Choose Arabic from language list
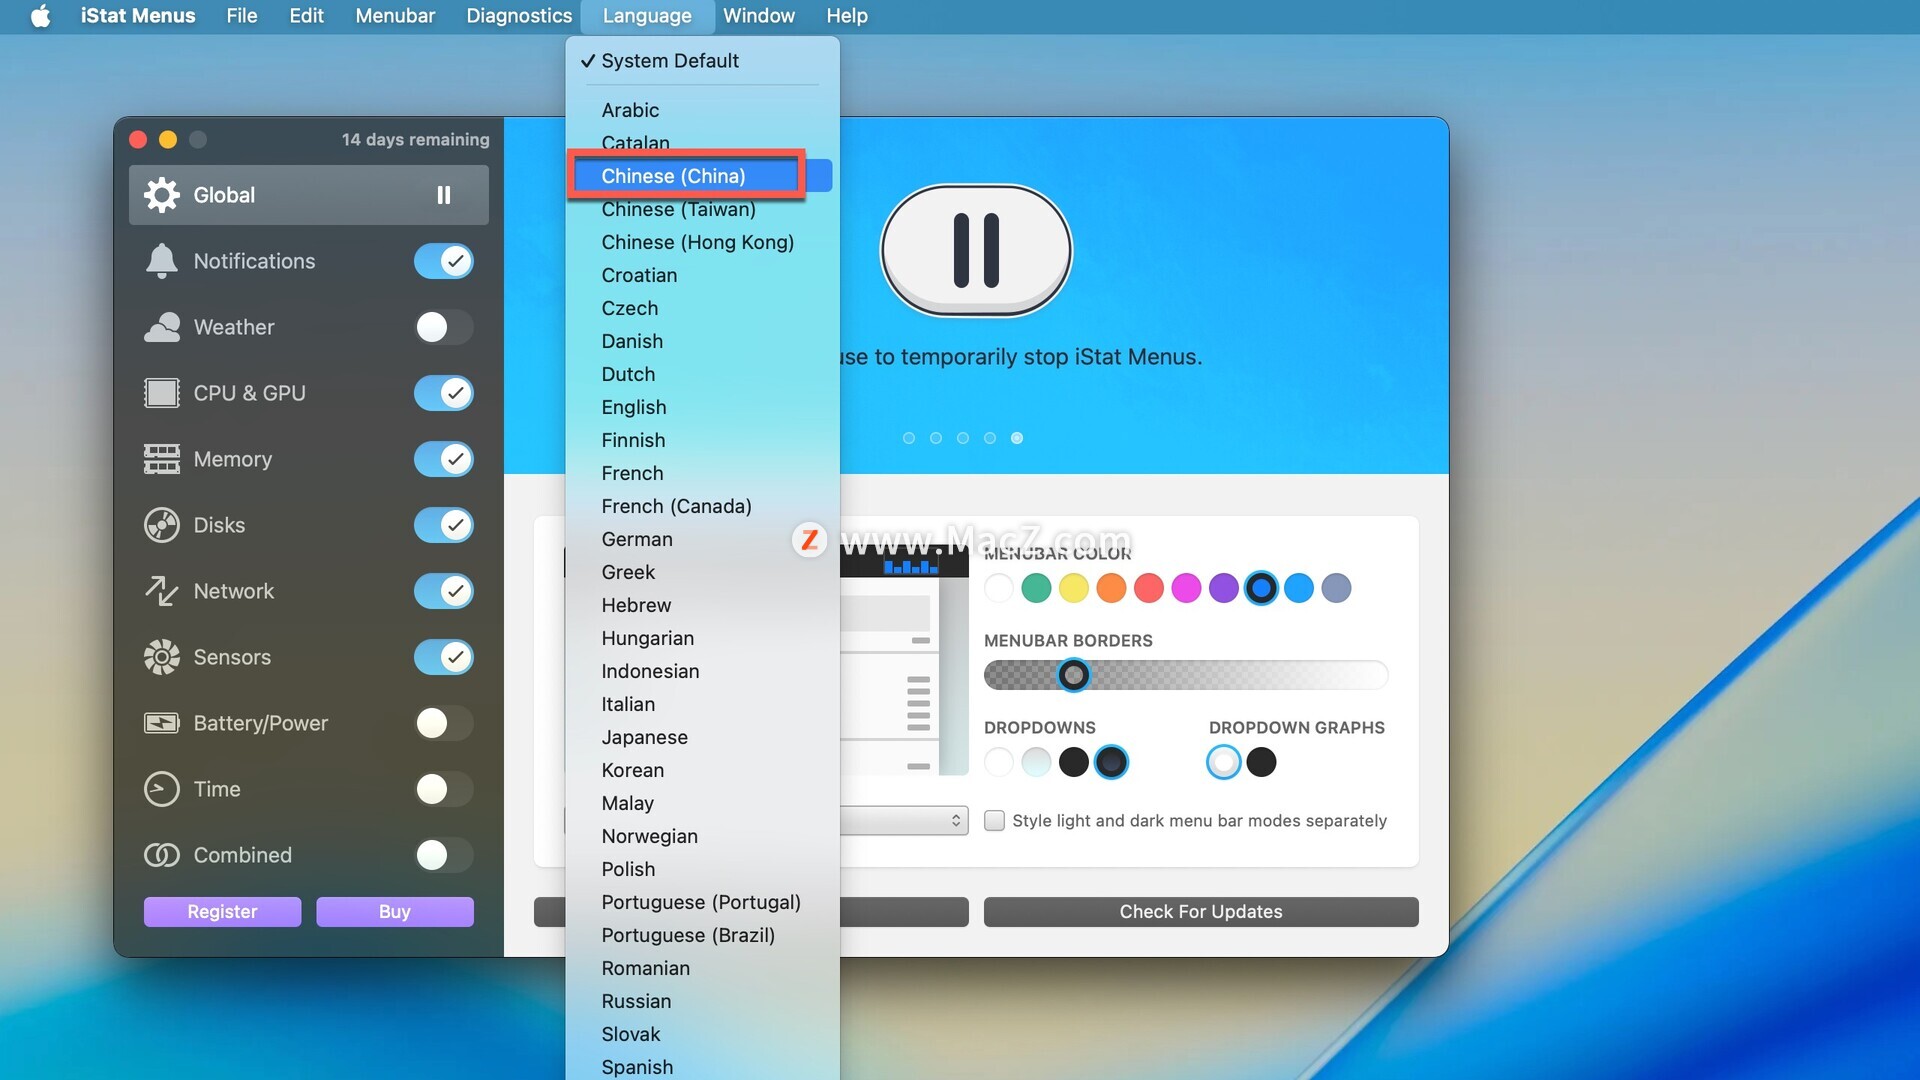 (702, 110)
